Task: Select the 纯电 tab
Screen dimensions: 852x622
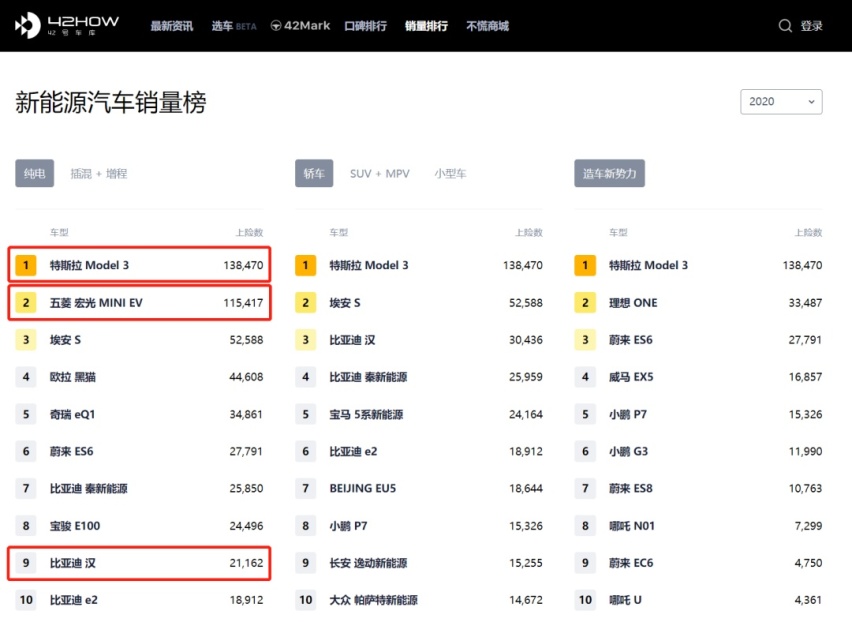Action: click(x=34, y=173)
